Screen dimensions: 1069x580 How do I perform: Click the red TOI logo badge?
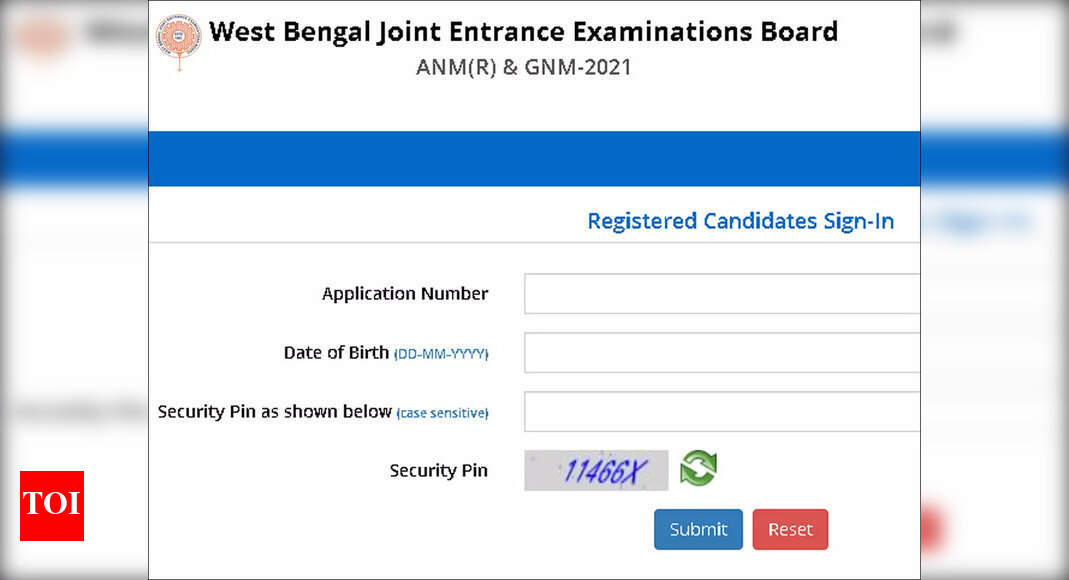52,506
